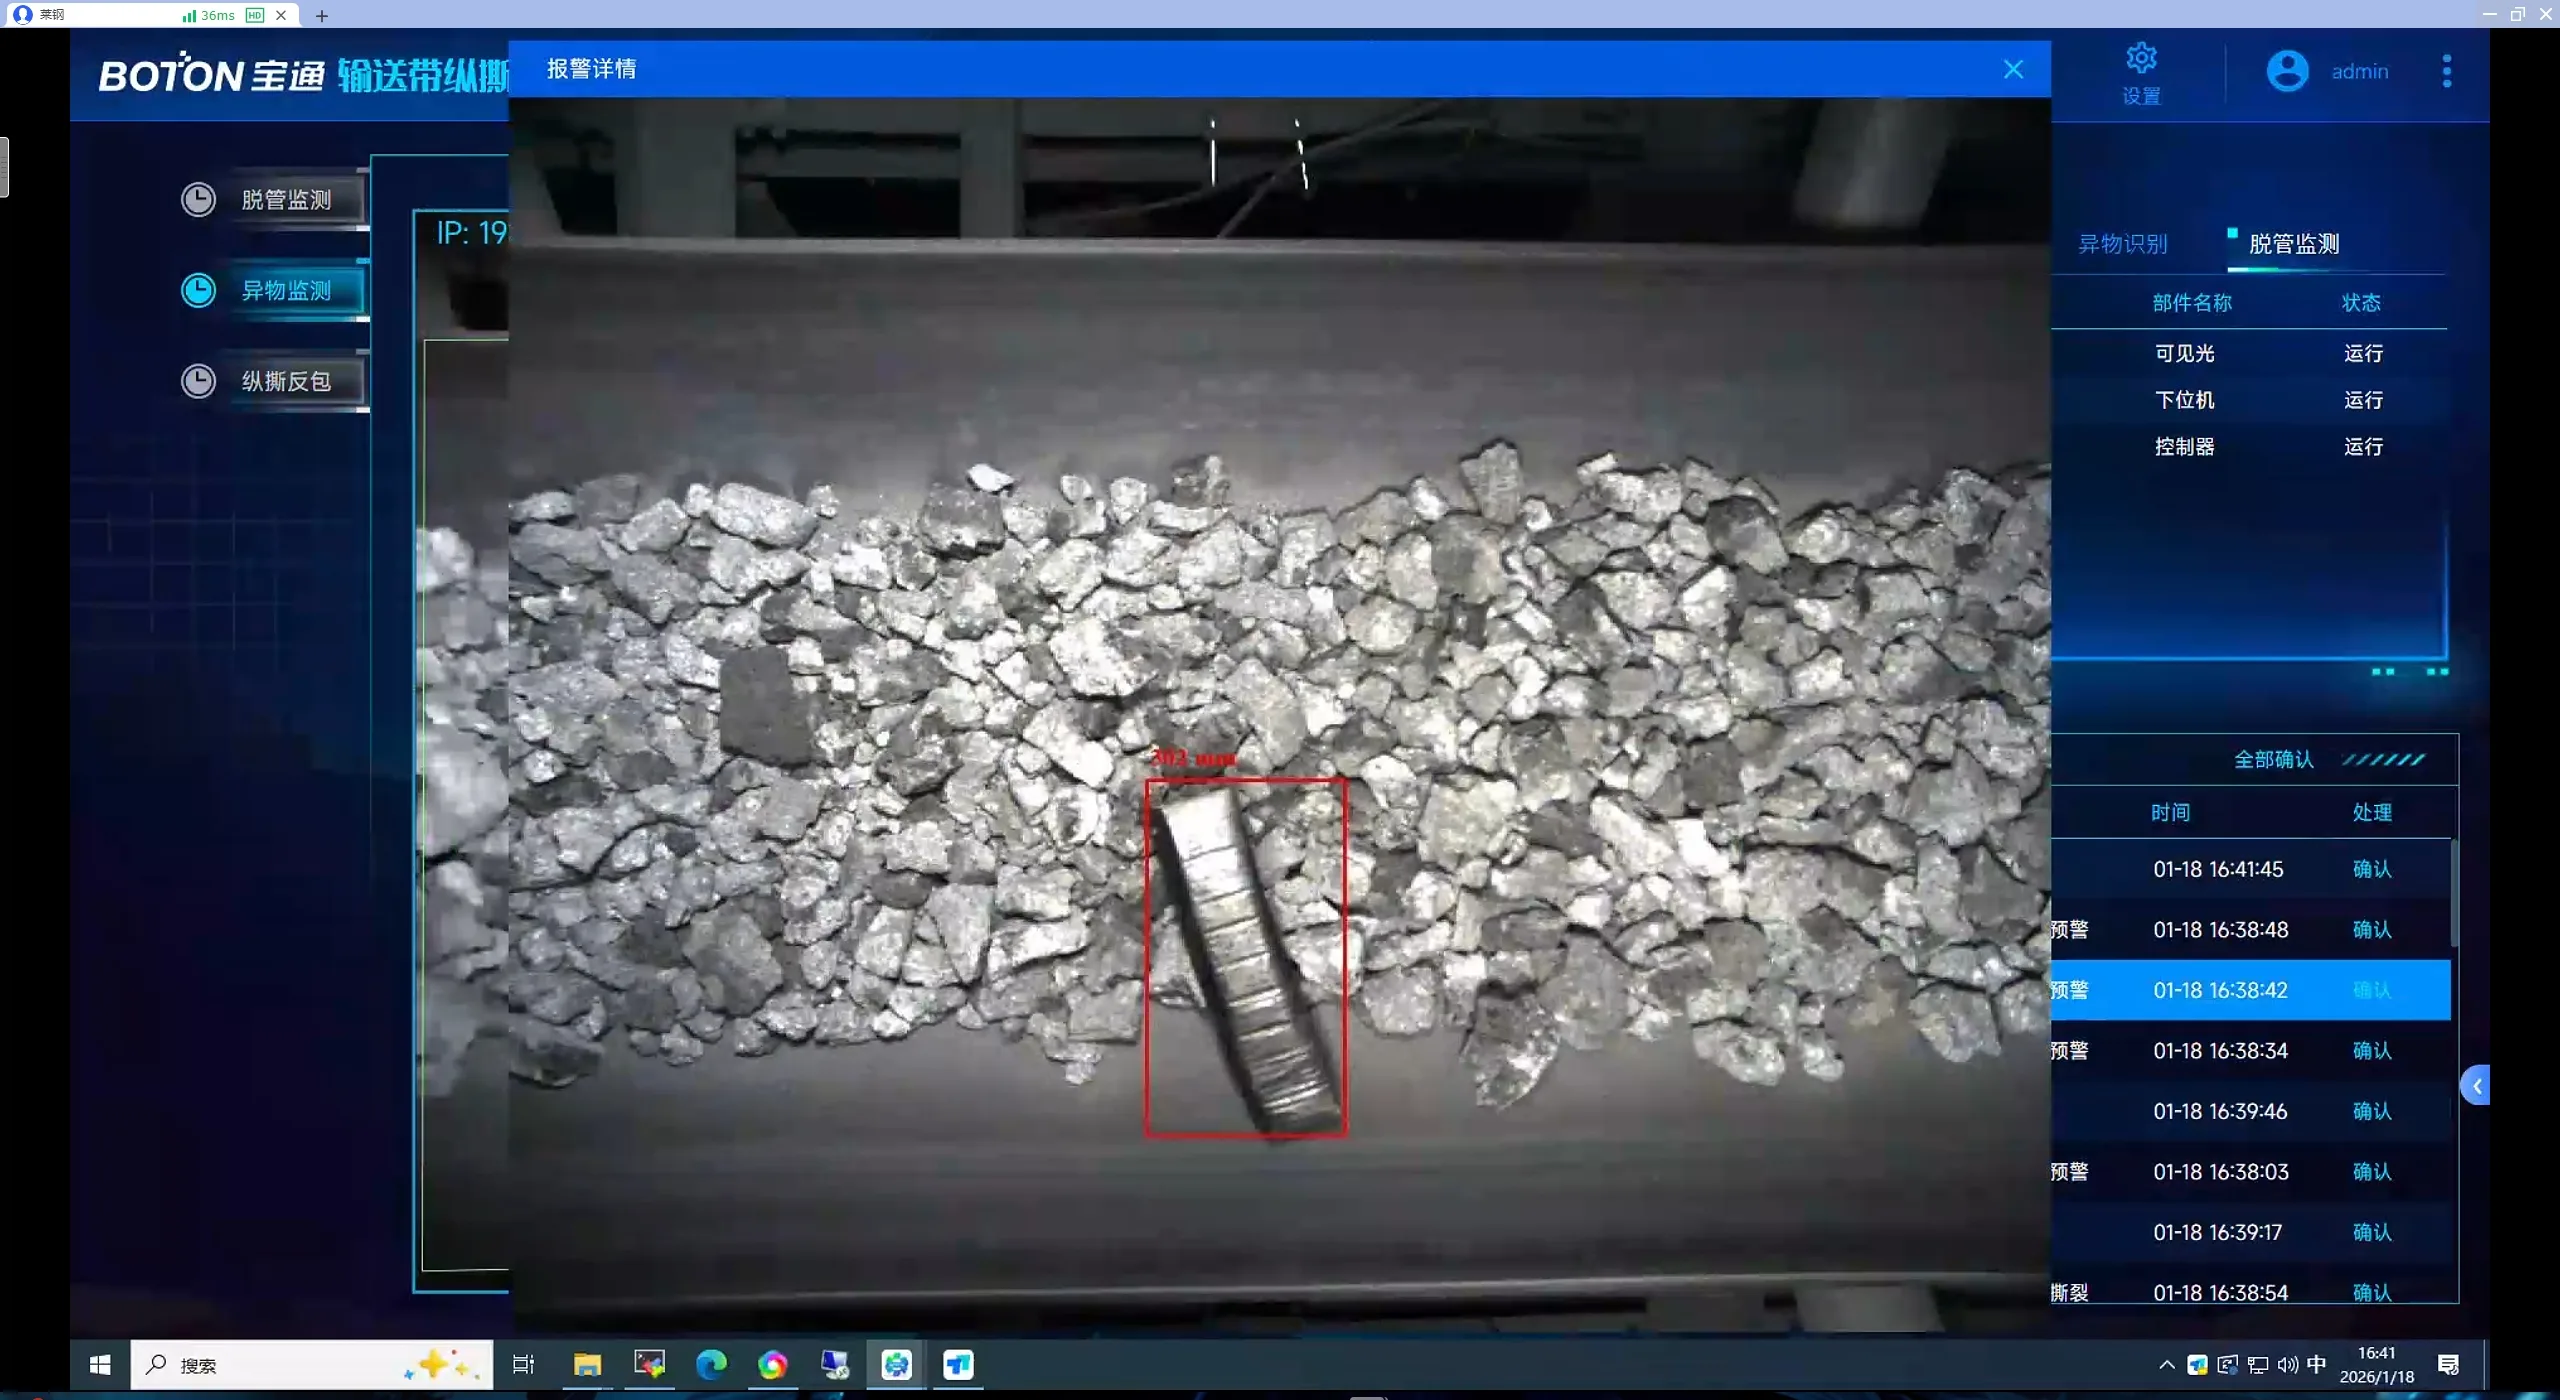The image size is (2560, 1400).
Task: Select the alarm row 01-18 16:38:42
Action: (x=2250, y=991)
